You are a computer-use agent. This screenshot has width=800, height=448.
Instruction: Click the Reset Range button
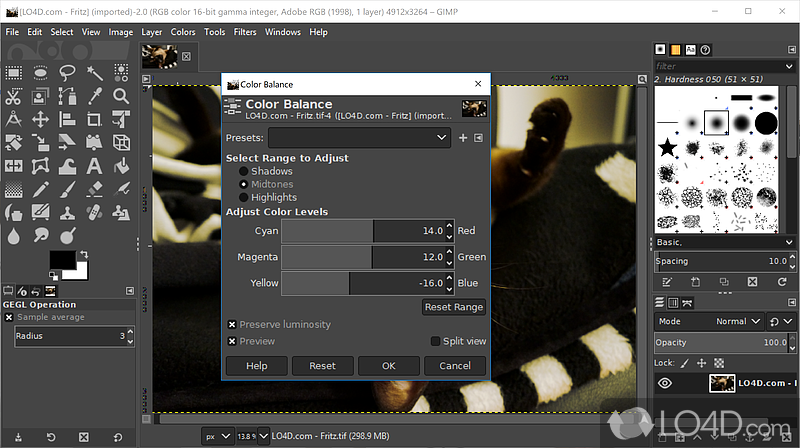pyautogui.click(x=454, y=307)
